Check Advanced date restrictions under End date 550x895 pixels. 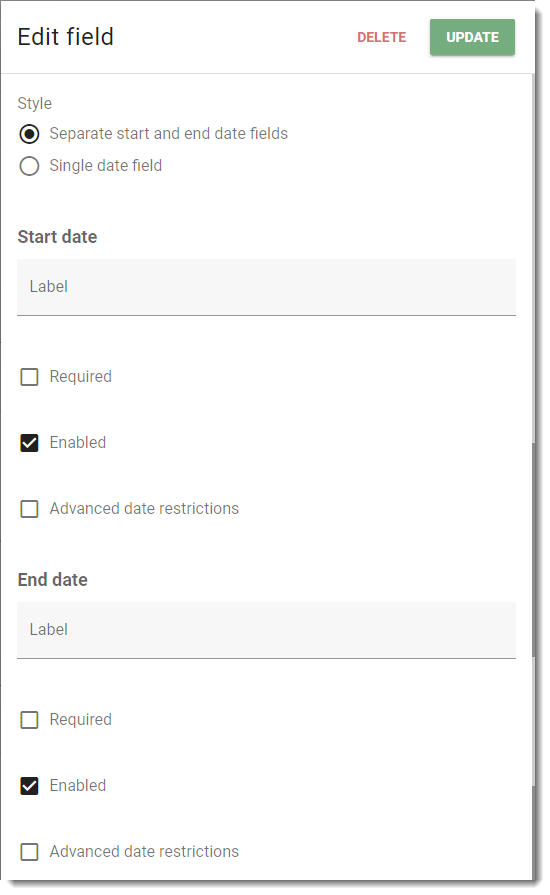29,852
